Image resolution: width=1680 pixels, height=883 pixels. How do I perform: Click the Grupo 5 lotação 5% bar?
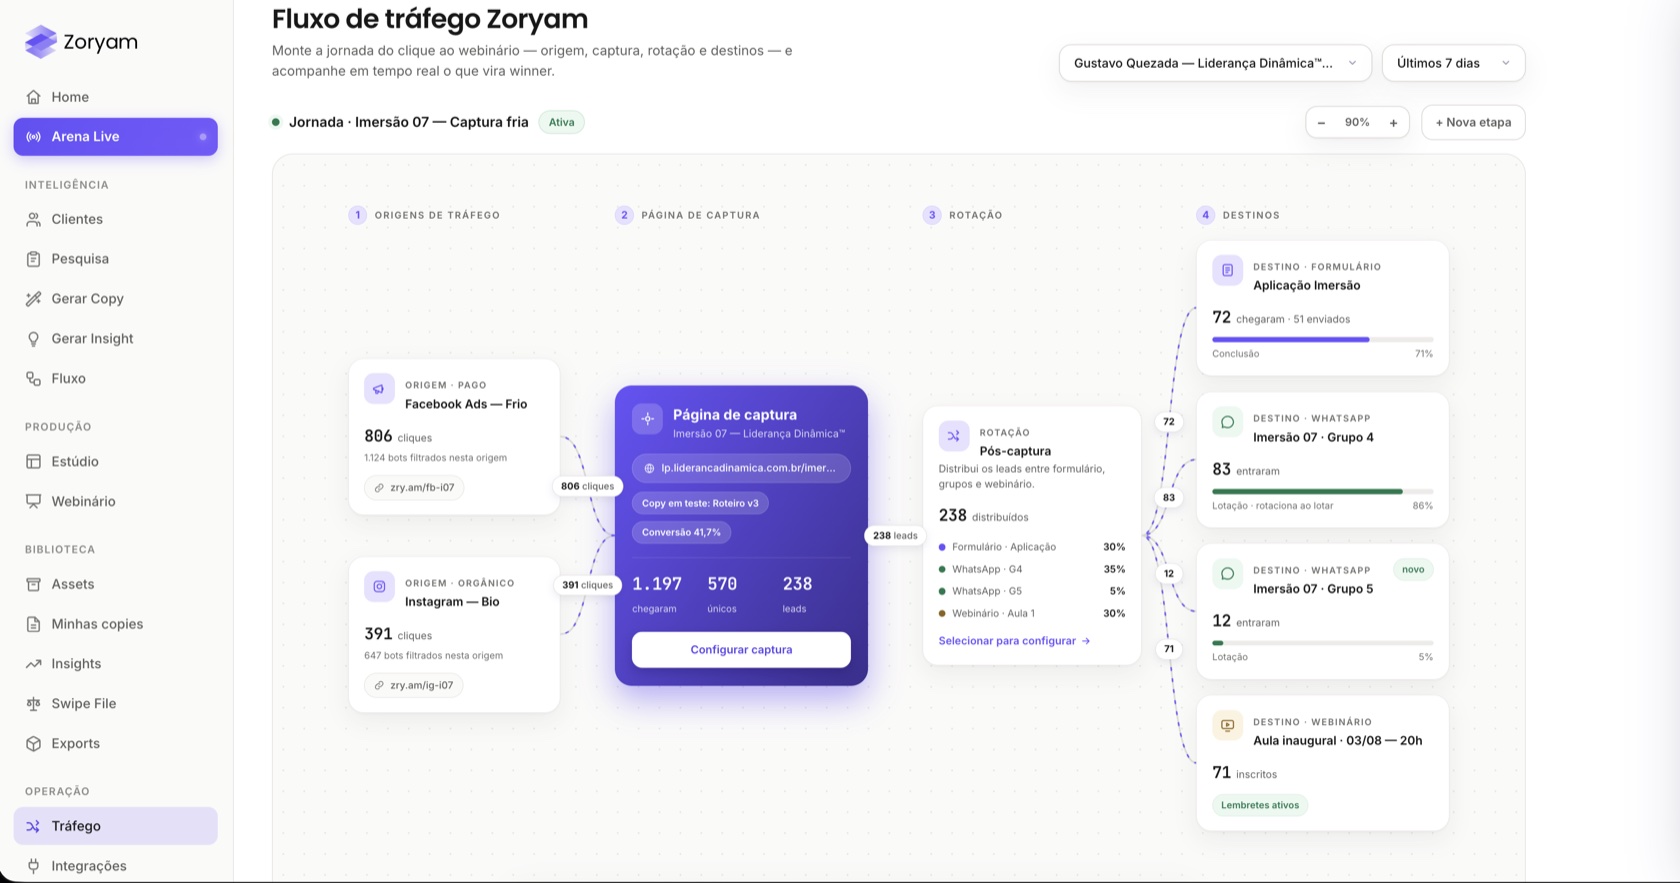pos(1323,643)
